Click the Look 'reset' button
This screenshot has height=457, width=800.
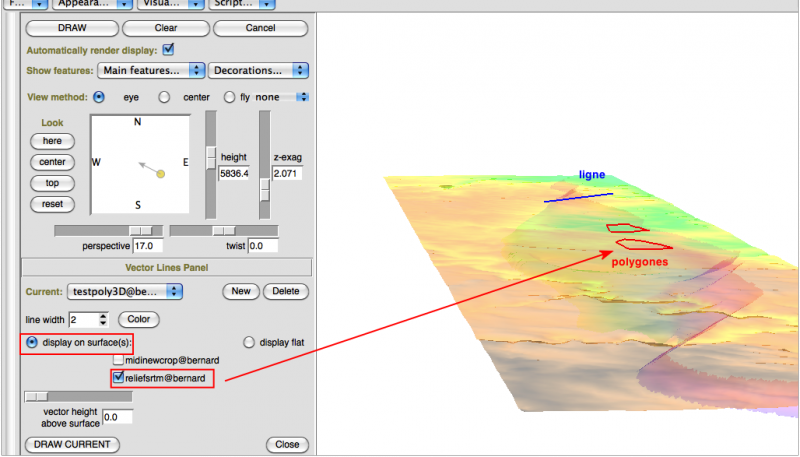coord(52,204)
